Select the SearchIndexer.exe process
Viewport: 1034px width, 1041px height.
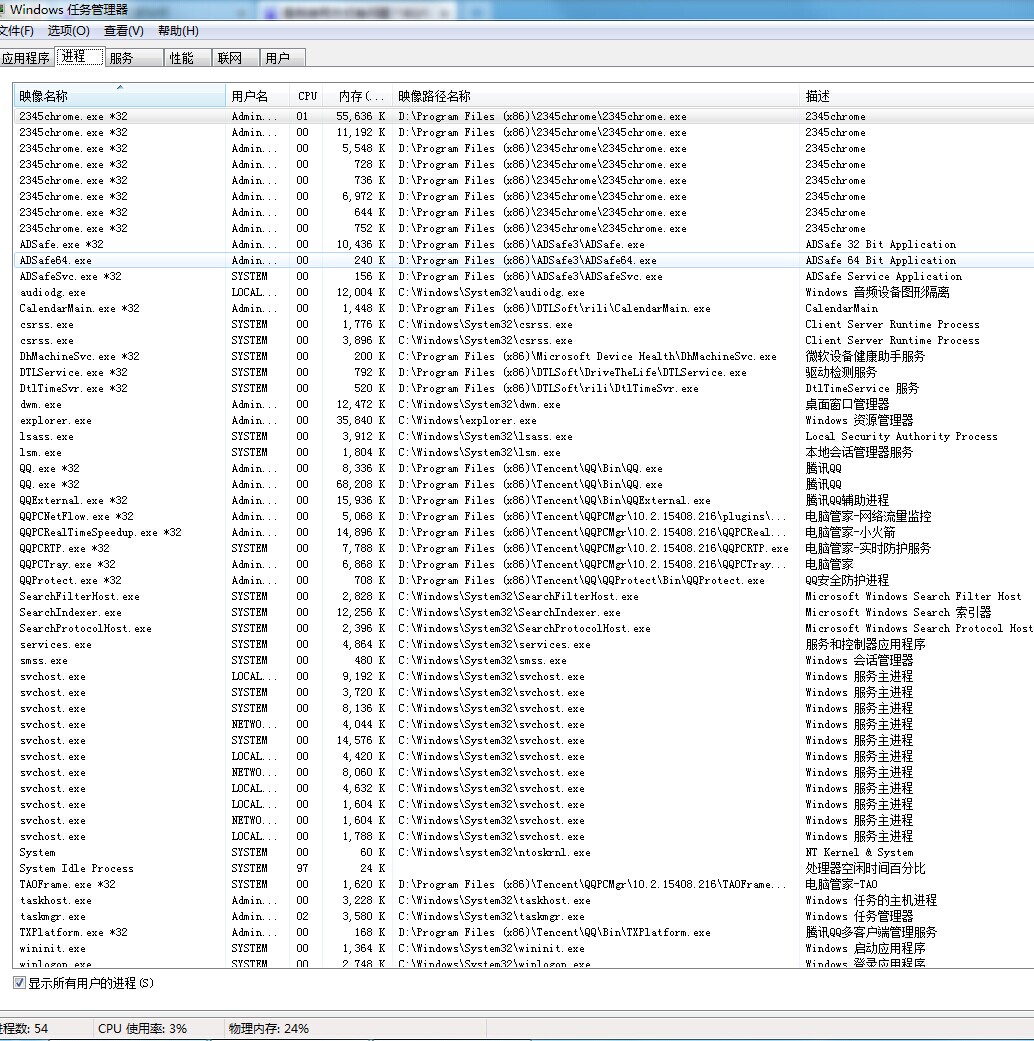click(x=523, y=612)
